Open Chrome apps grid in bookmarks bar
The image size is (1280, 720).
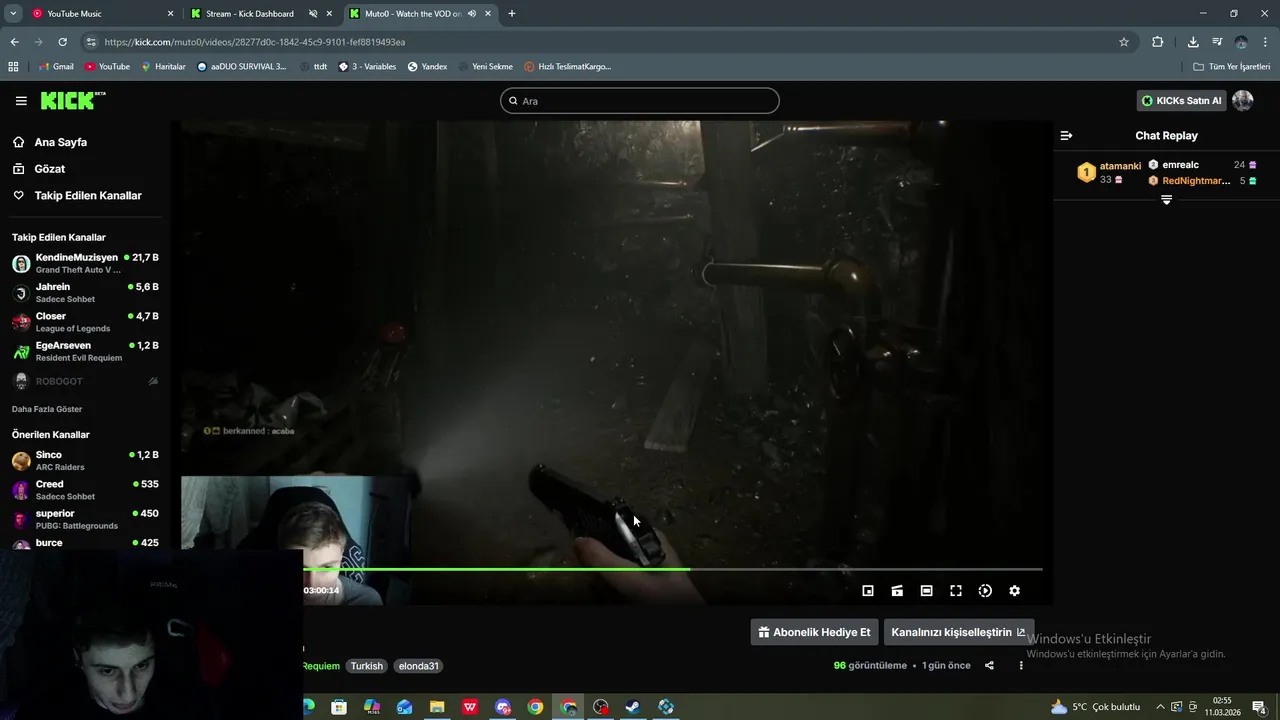point(13,67)
